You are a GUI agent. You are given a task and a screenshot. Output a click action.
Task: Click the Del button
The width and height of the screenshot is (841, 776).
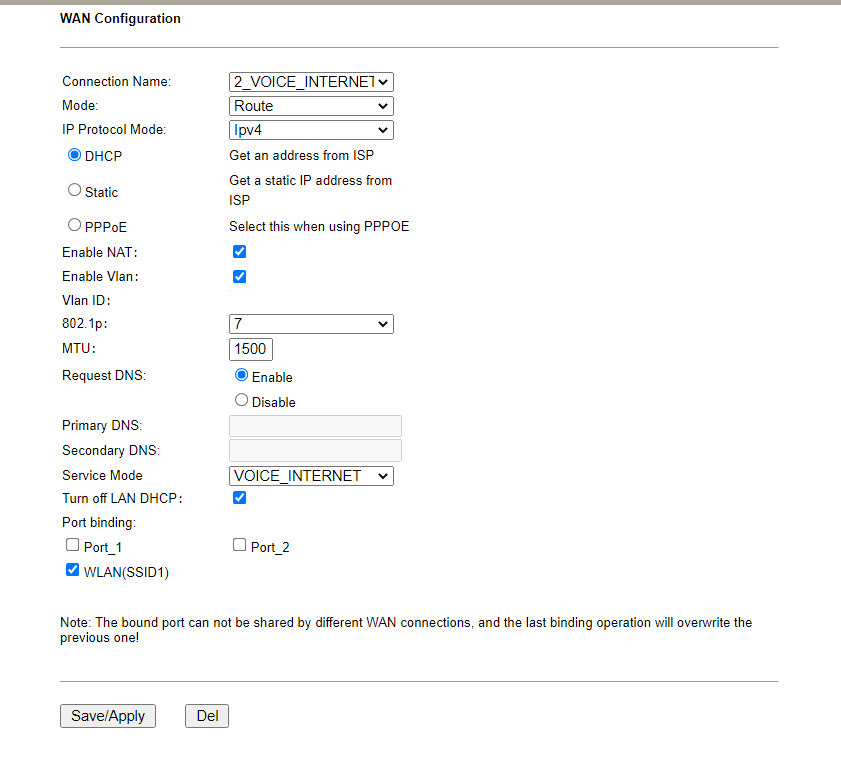[207, 716]
